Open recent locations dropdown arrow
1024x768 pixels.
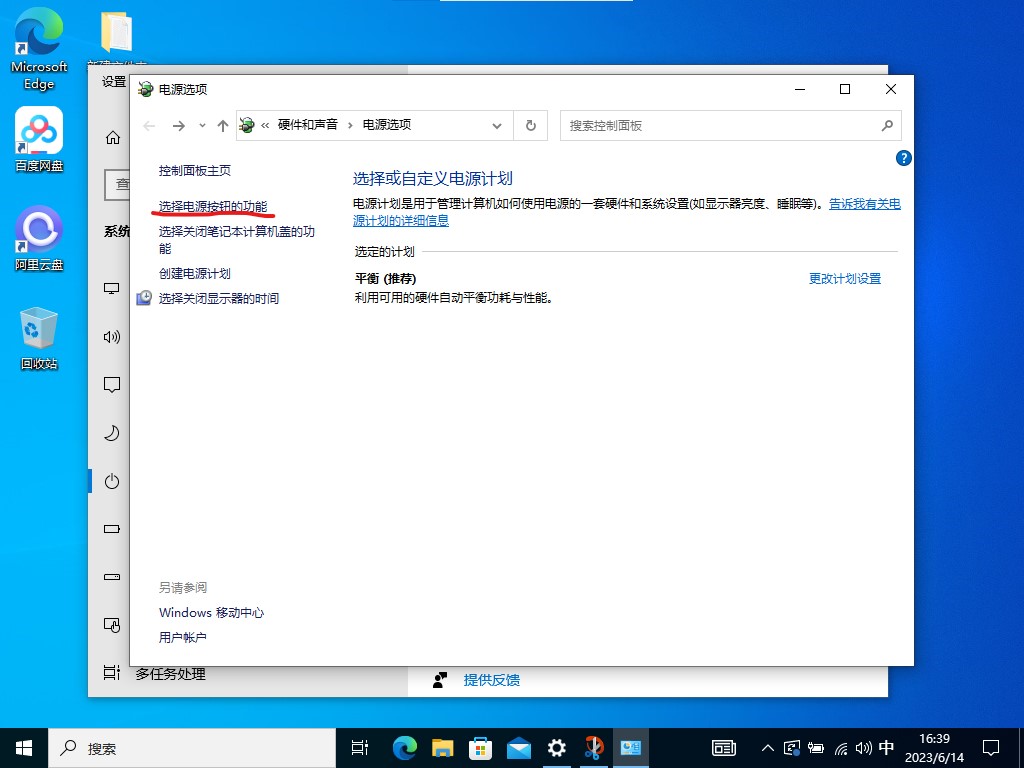(202, 125)
